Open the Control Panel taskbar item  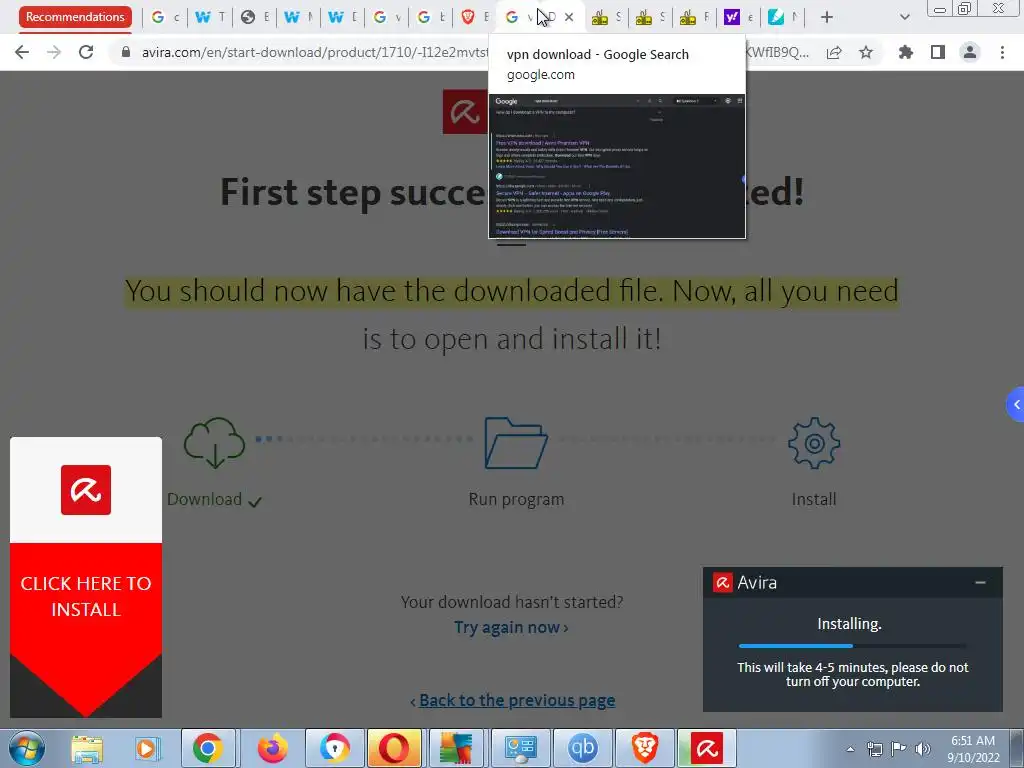pyautogui.click(x=520, y=748)
